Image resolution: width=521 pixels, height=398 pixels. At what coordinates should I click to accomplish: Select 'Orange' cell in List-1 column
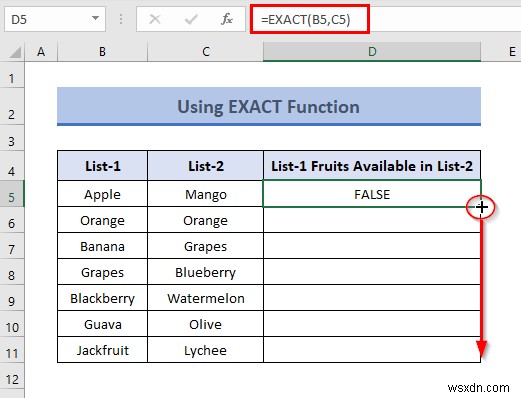coord(102,220)
